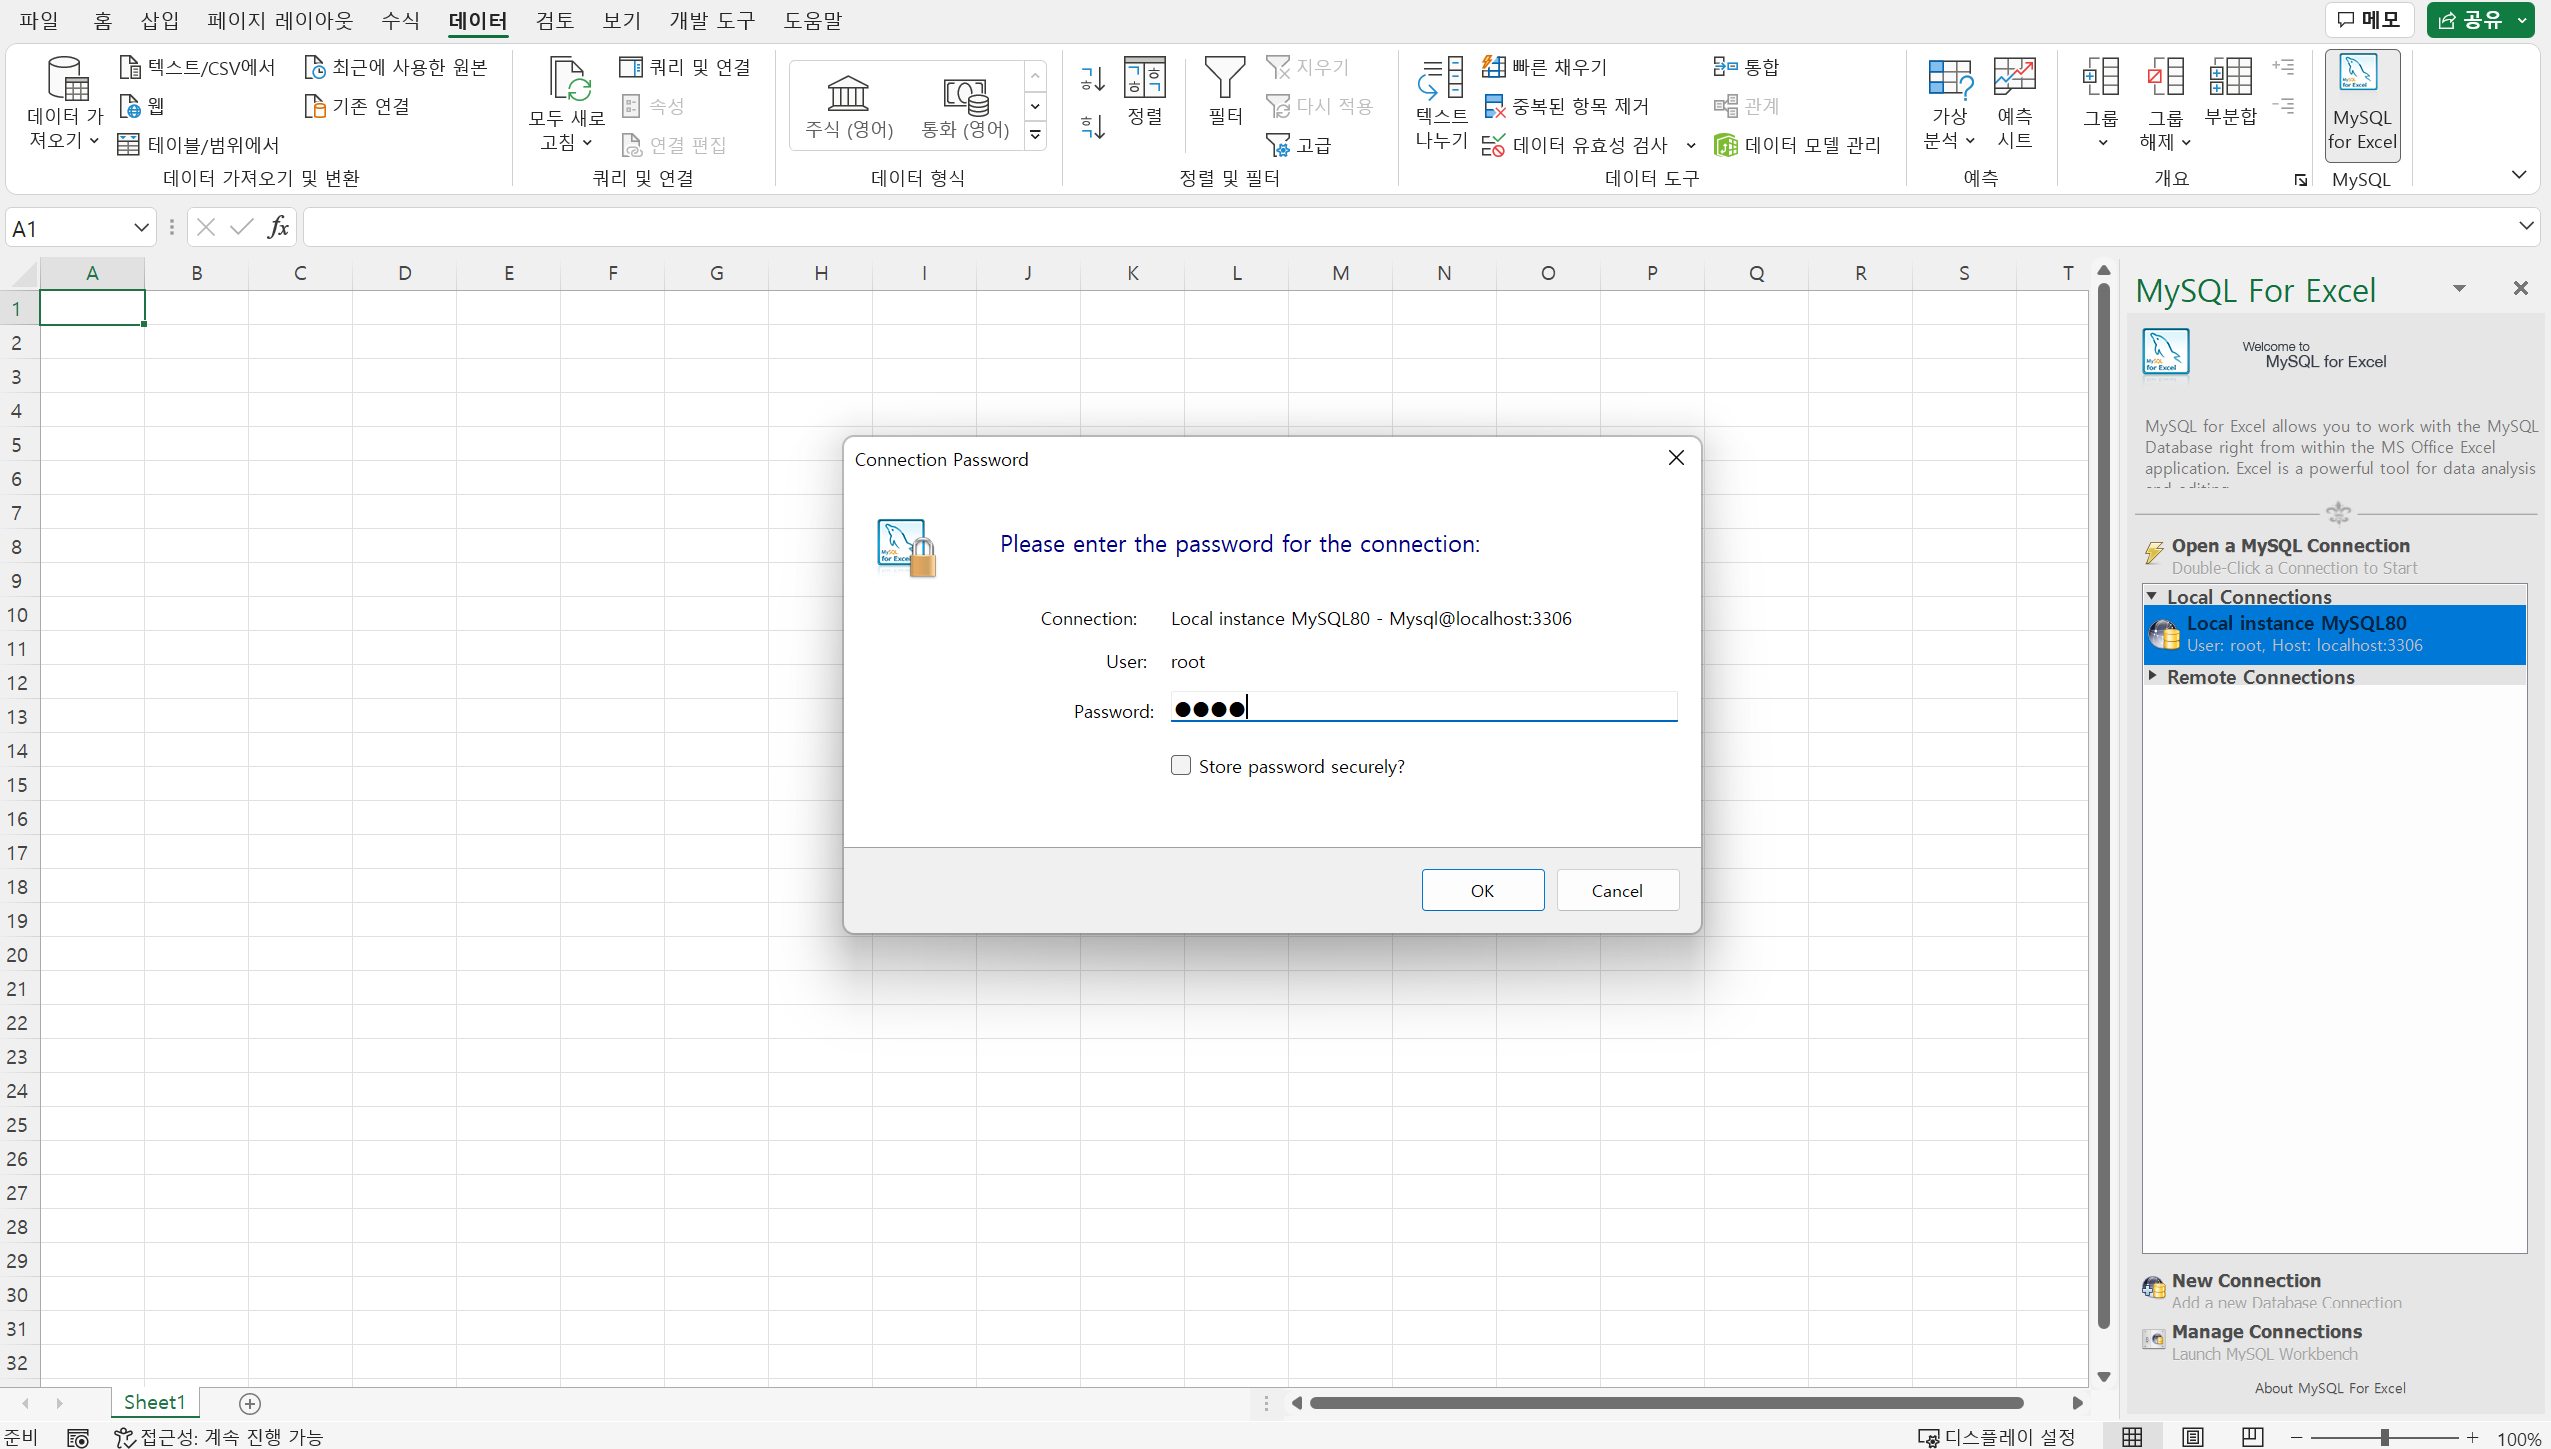This screenshot has height=1449, width=2551.
Task: Click 중복된 항목 제거 remove duplicates
Action: click(x=1565, y=106)
